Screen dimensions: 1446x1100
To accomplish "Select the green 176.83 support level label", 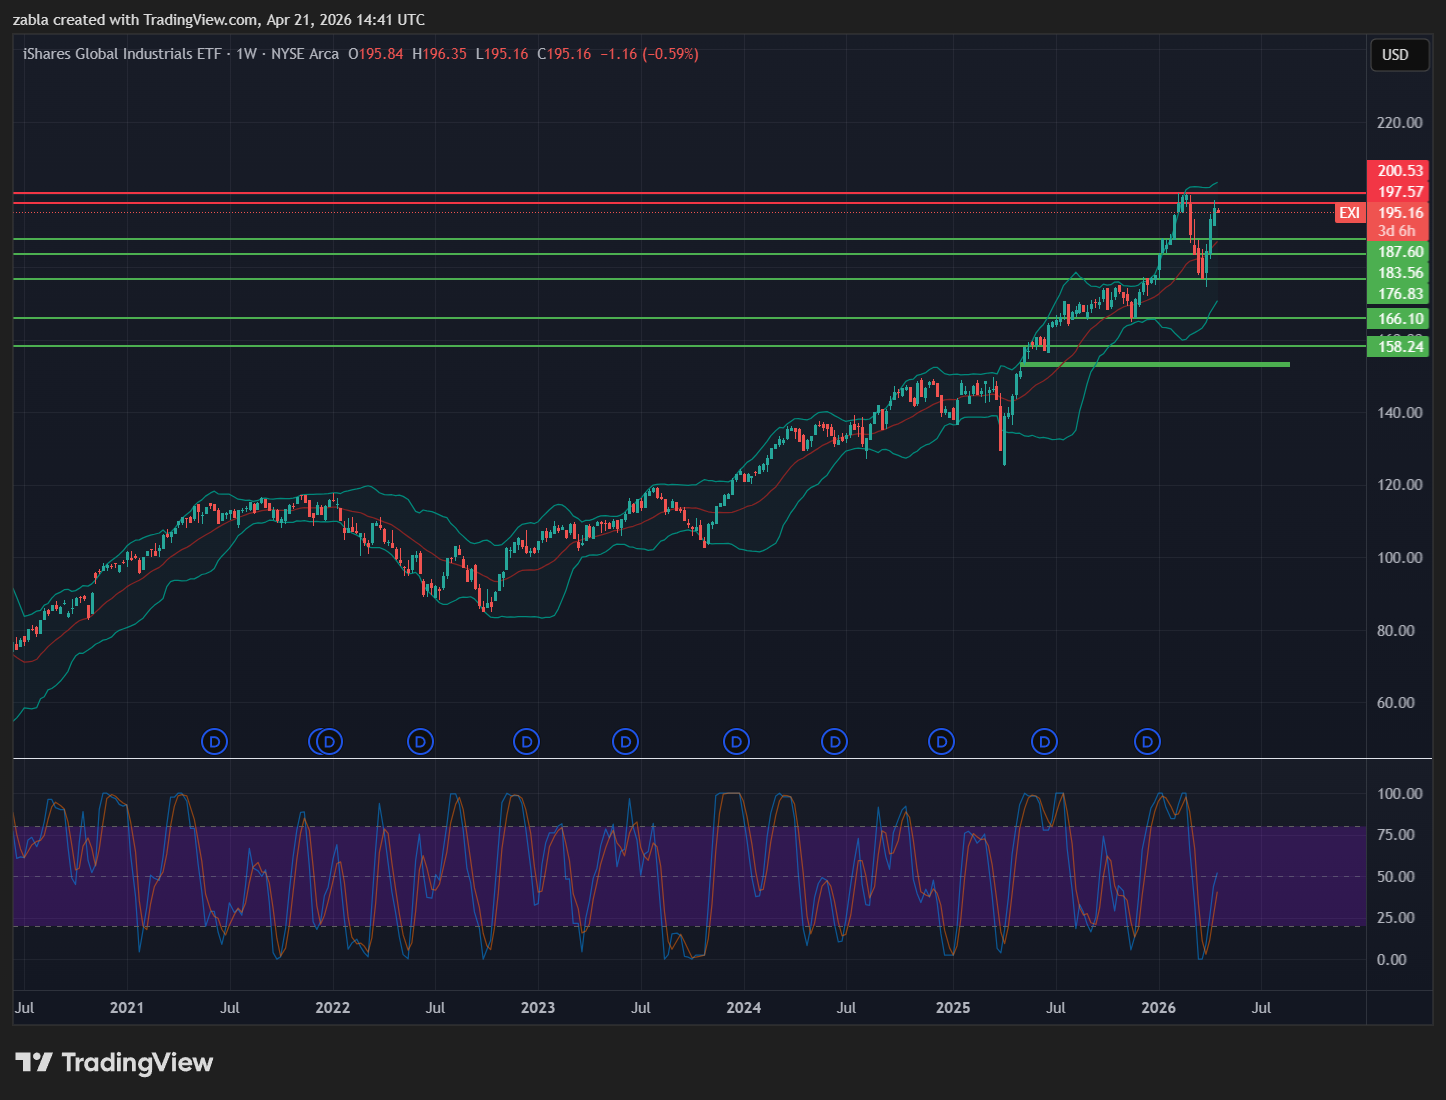I will [1399, 293].
